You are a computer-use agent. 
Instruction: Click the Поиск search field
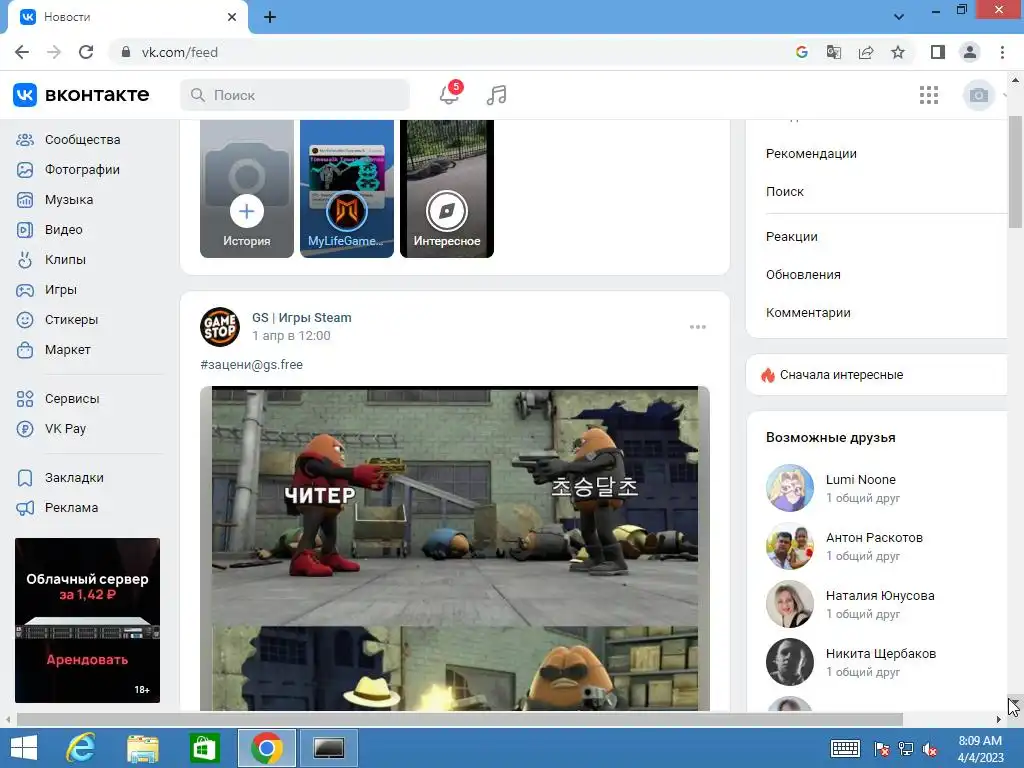tap(295, 95)
